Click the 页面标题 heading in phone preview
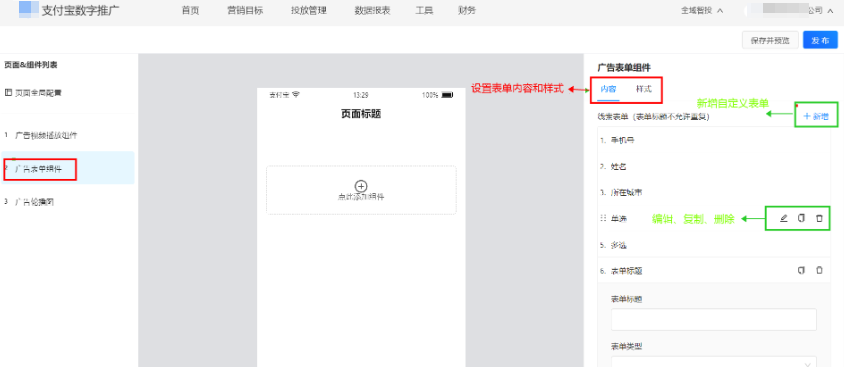Image resolution: width=844 pixels, height=367 pixels. tap(361, 114)
